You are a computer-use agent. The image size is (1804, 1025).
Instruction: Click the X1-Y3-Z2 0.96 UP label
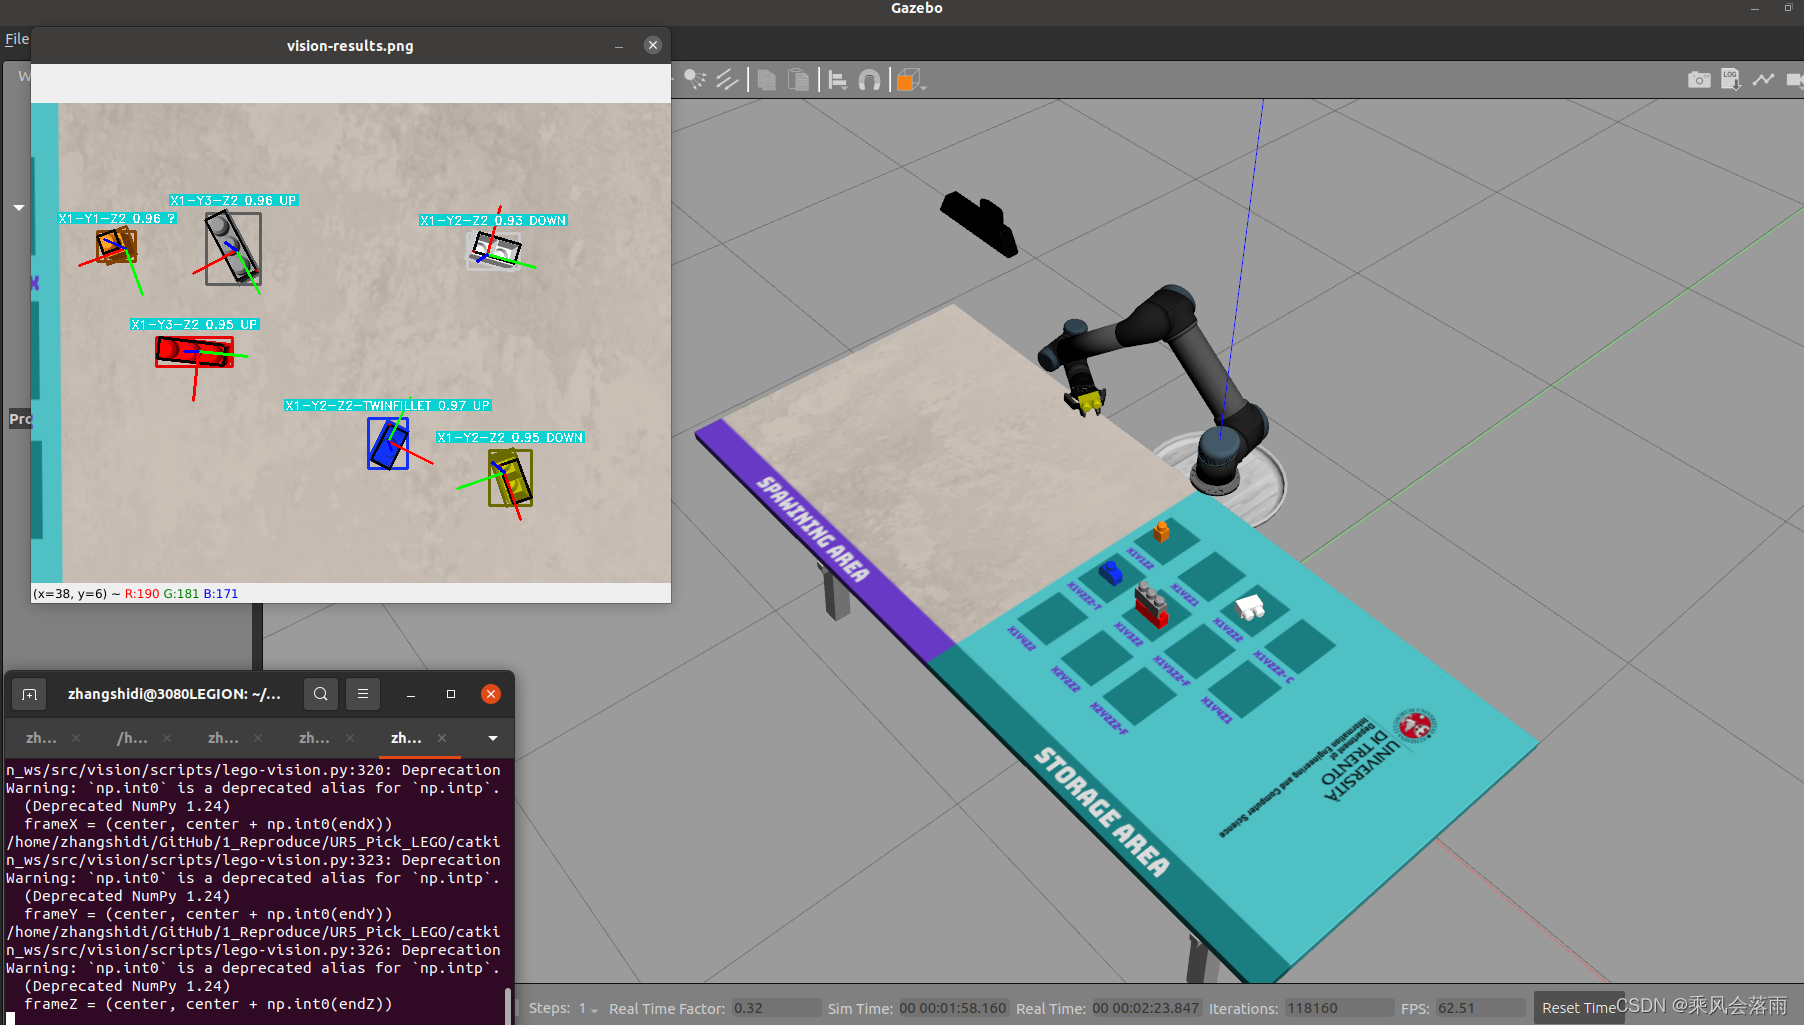tap(233, 200)
